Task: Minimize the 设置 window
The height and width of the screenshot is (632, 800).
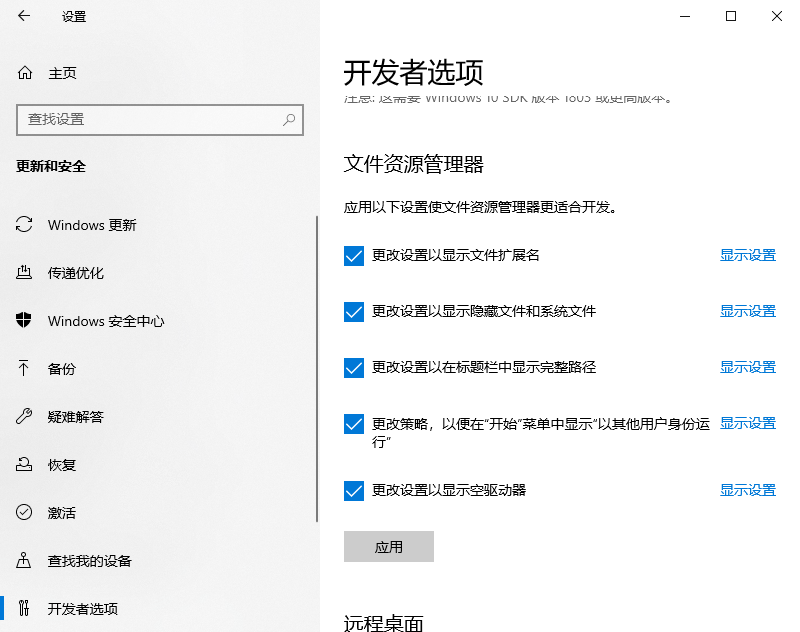Action: click(685, 16)
